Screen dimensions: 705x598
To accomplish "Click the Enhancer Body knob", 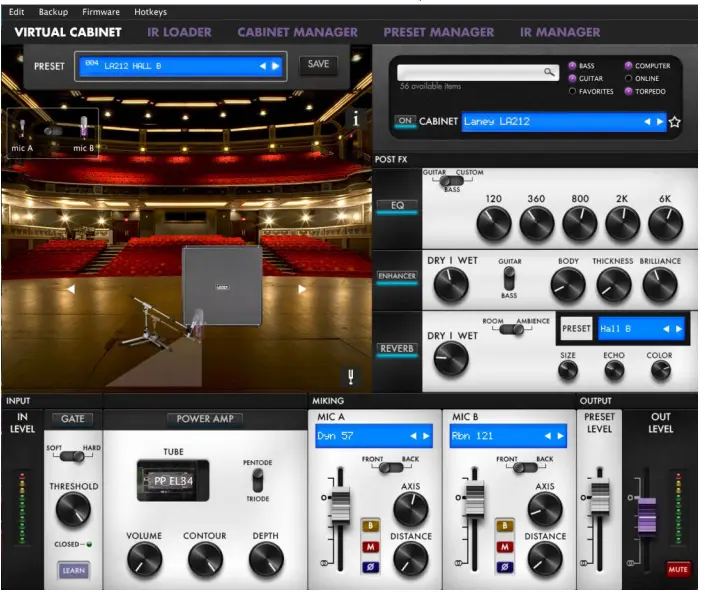I will coord(568,285).
